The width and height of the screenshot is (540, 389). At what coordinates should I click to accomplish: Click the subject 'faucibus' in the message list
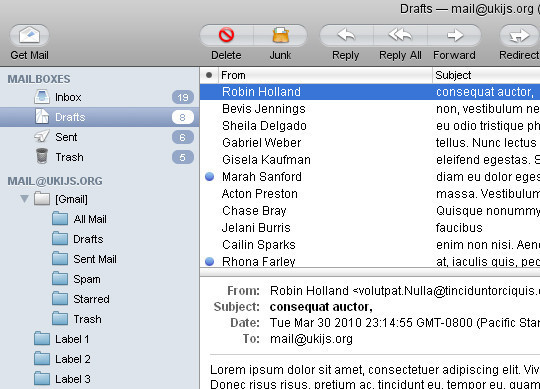coord(459,228)
